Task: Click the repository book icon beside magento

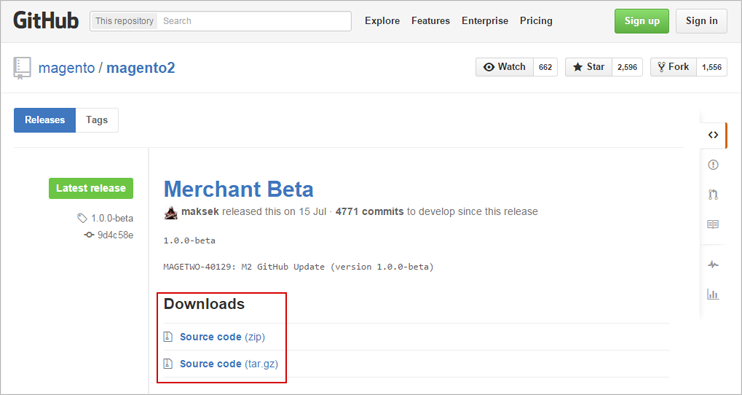Action: point(22,68)
